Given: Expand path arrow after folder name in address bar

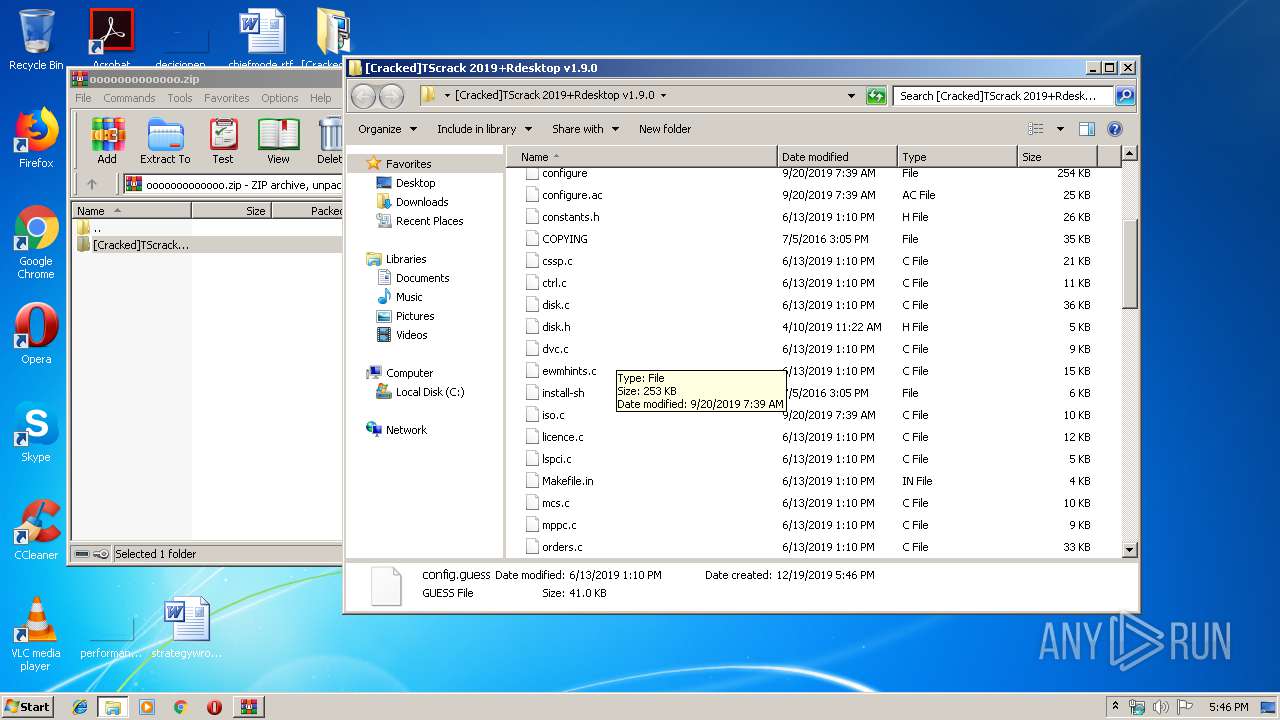Looking at the screenshot, I should 663,96.
